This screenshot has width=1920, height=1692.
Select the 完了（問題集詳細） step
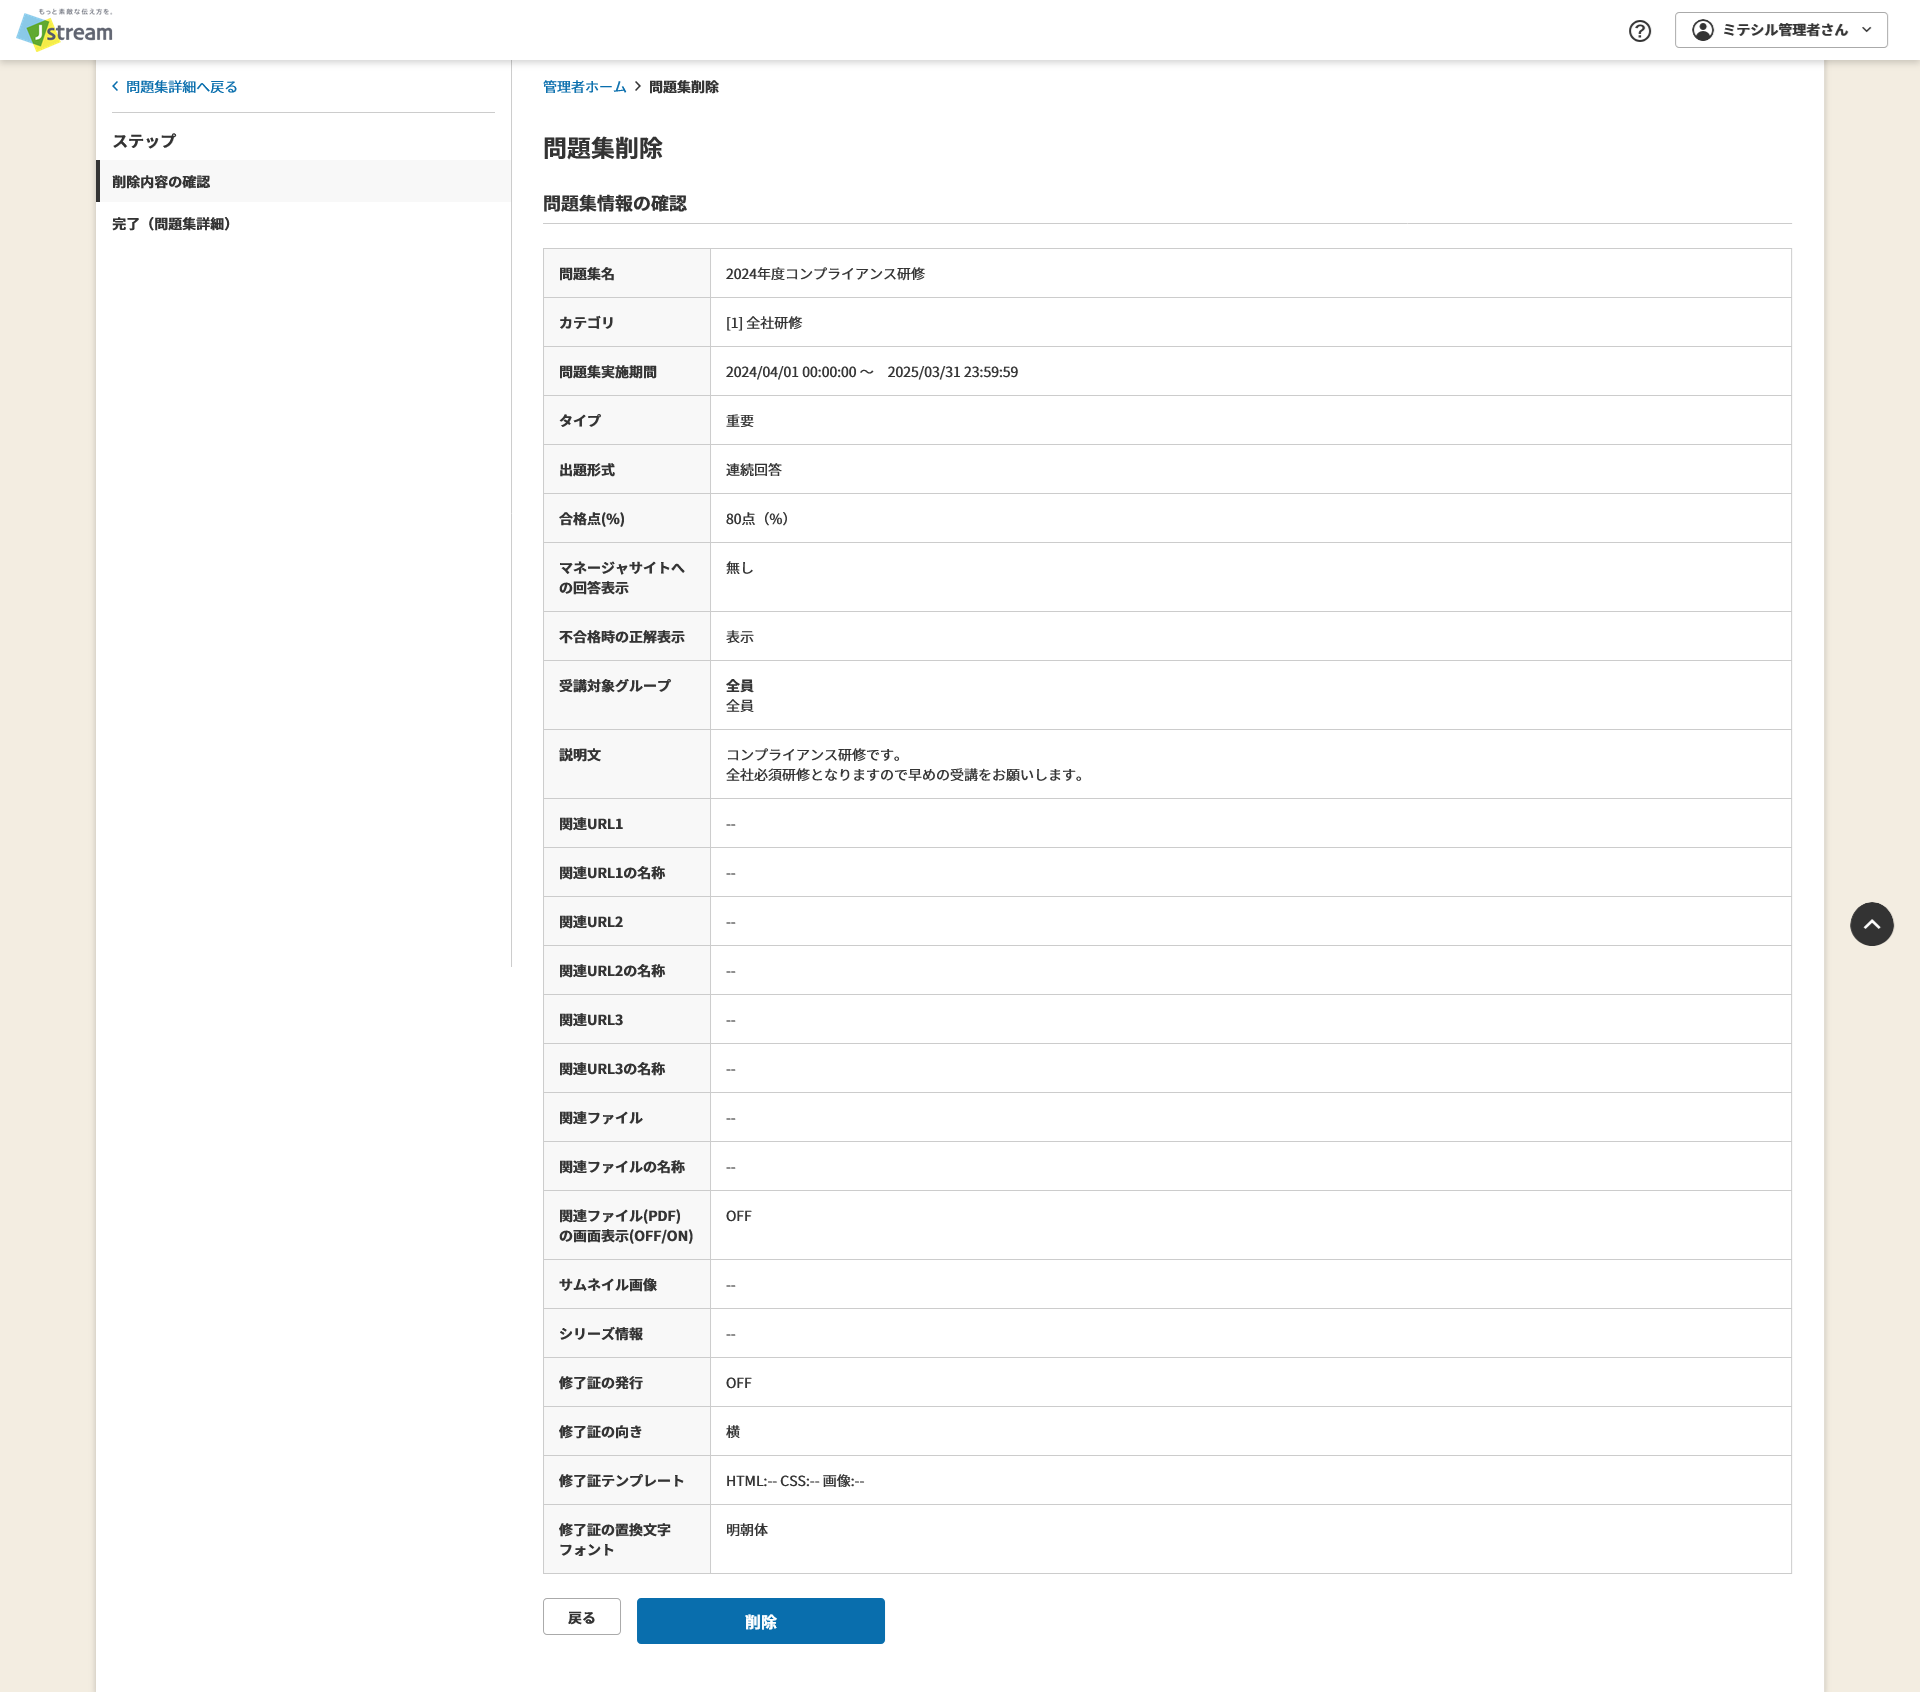(304, 224)
